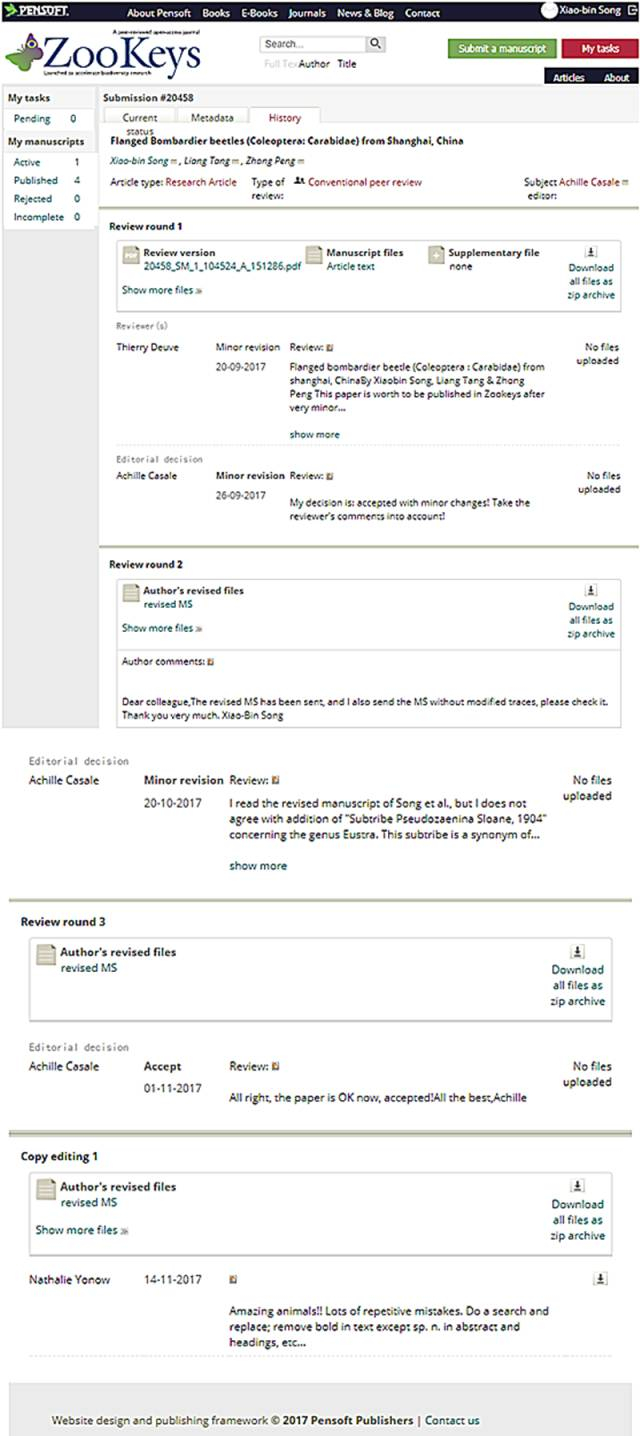Viewport: 640px width, 1436px height.
Task: Switch to the Metadata tab
Action: click(x=213, y=118)
